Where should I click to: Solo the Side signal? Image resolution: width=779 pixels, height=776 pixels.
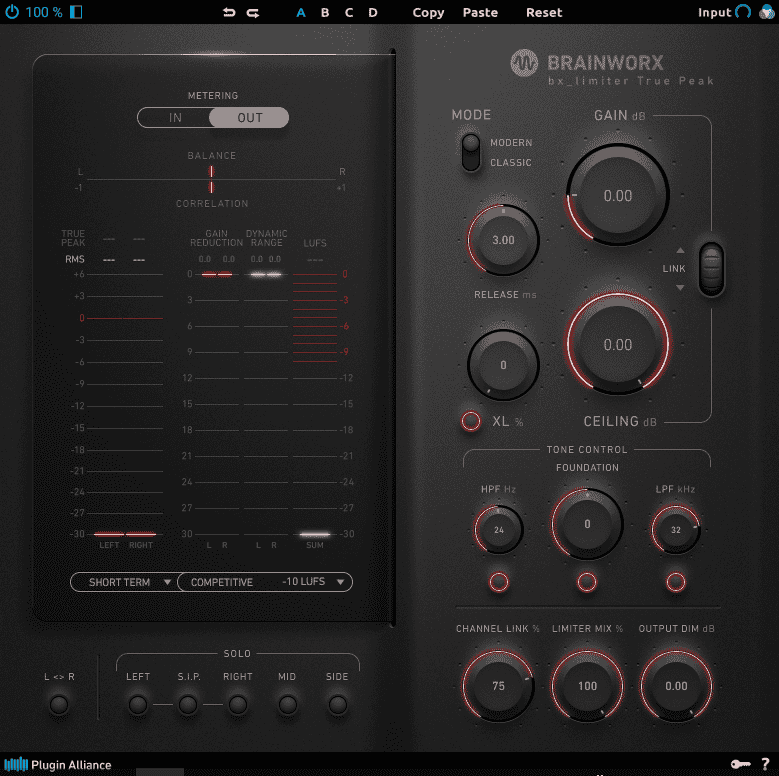(338, 704)
